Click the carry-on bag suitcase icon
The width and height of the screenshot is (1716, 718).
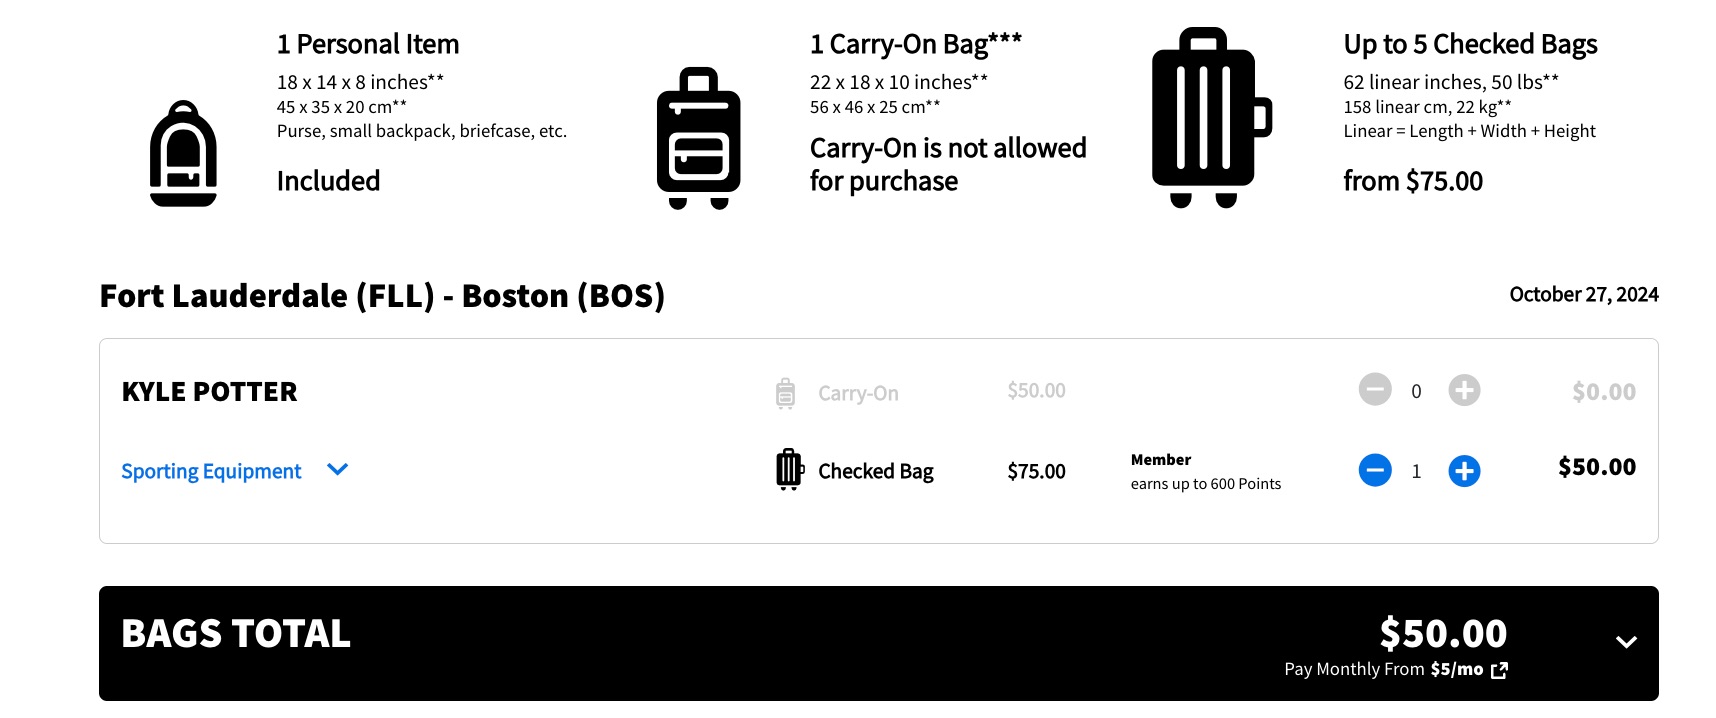pos(698,140)
